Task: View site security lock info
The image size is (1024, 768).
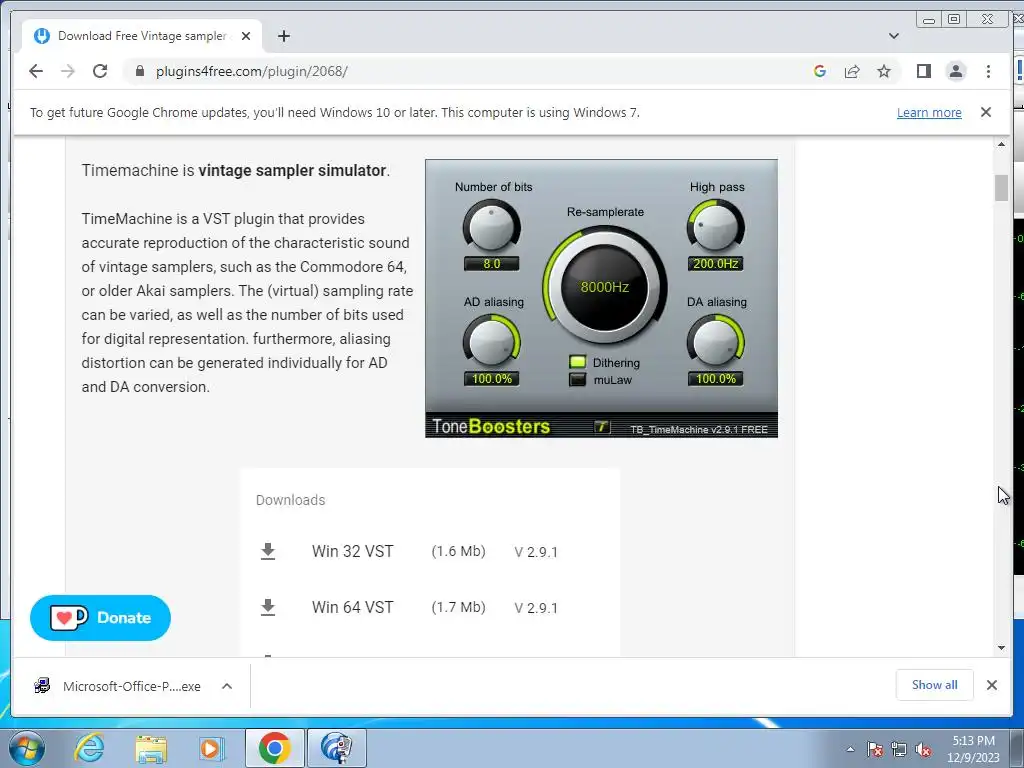Action: click(x=139, y=71)
